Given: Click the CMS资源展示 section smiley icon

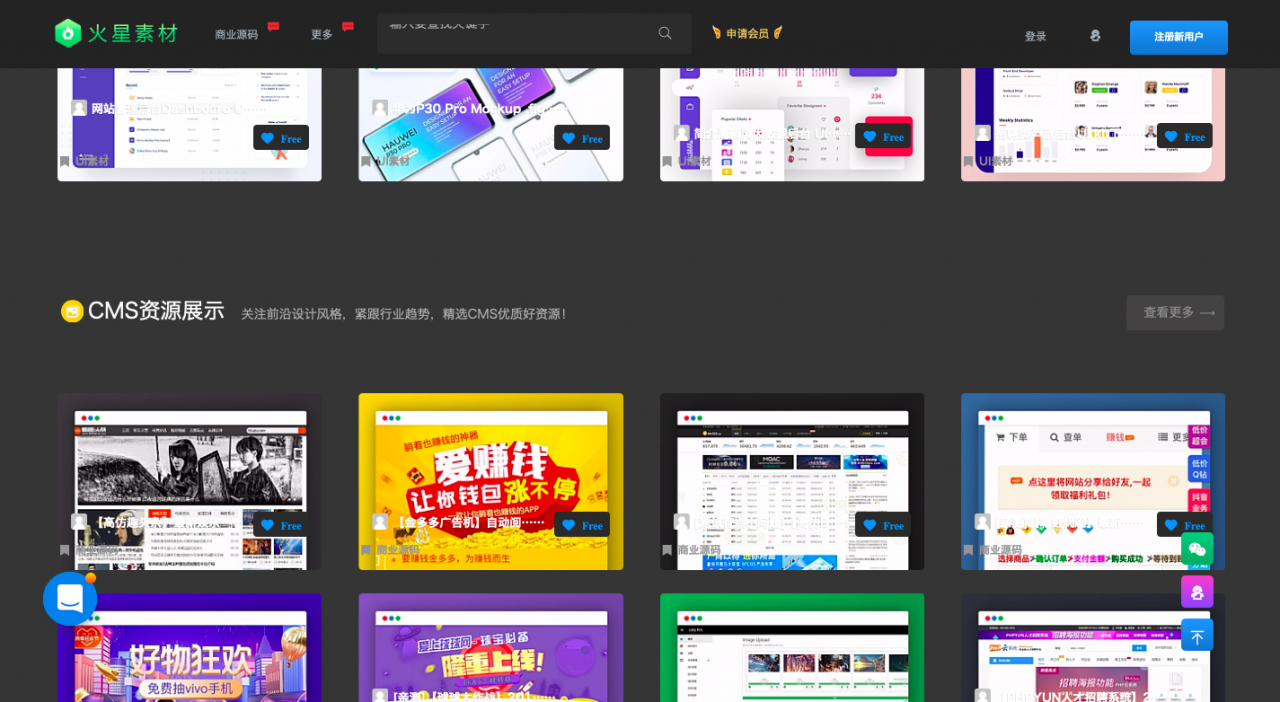Looking at the screenshot, I should tap(71, 311).
